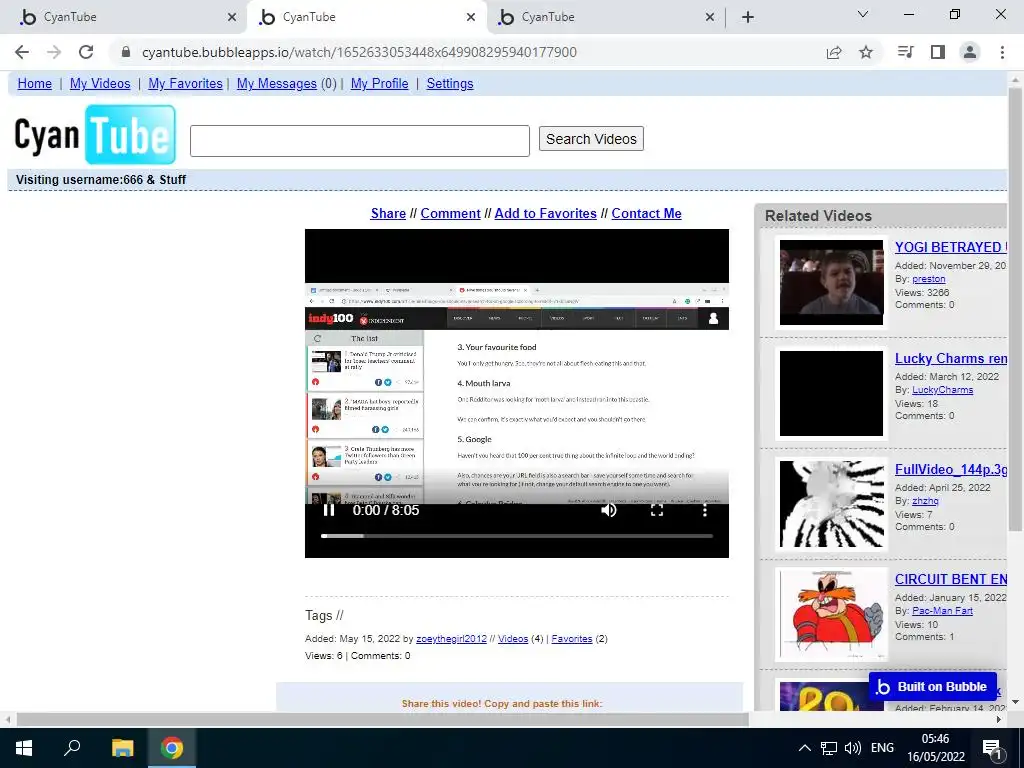The height and width of the screenshot is (768, 1024).
Task: Click the Comment link above video
Action: coord(451,214)
